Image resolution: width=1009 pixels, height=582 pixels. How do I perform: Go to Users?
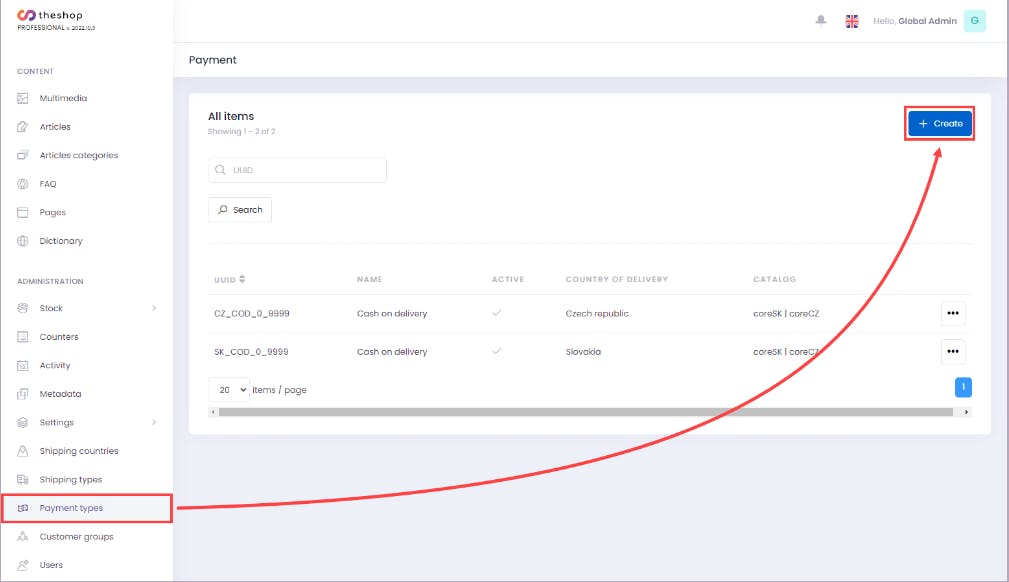(x=51, y=565)
